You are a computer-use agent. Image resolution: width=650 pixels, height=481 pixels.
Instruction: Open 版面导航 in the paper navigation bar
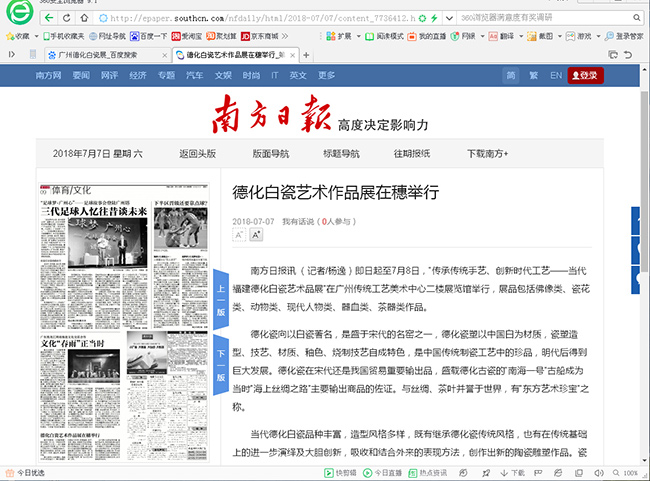pyautogui.click(x=270, y=154)
